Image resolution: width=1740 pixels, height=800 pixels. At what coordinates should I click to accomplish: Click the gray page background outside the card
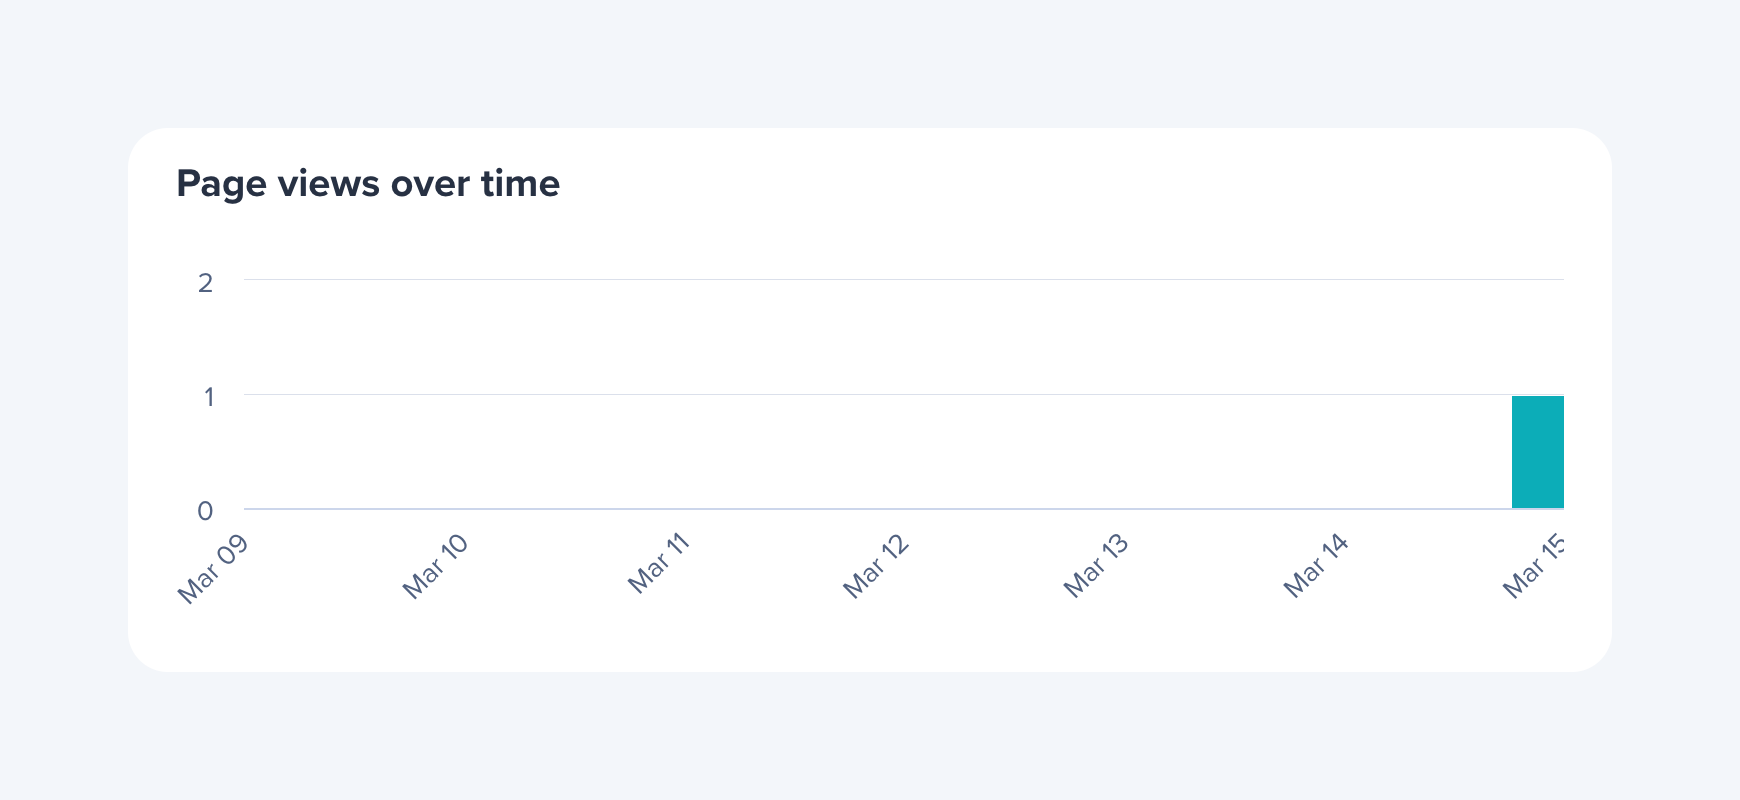(870, 60)
